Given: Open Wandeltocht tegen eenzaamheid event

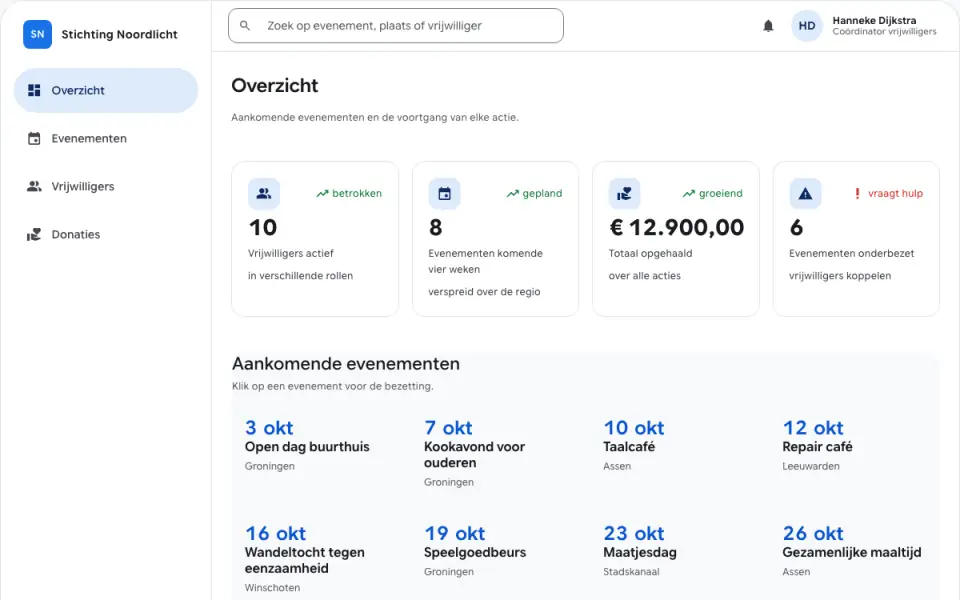Looking at the screenshot, I should coord(304,560).
